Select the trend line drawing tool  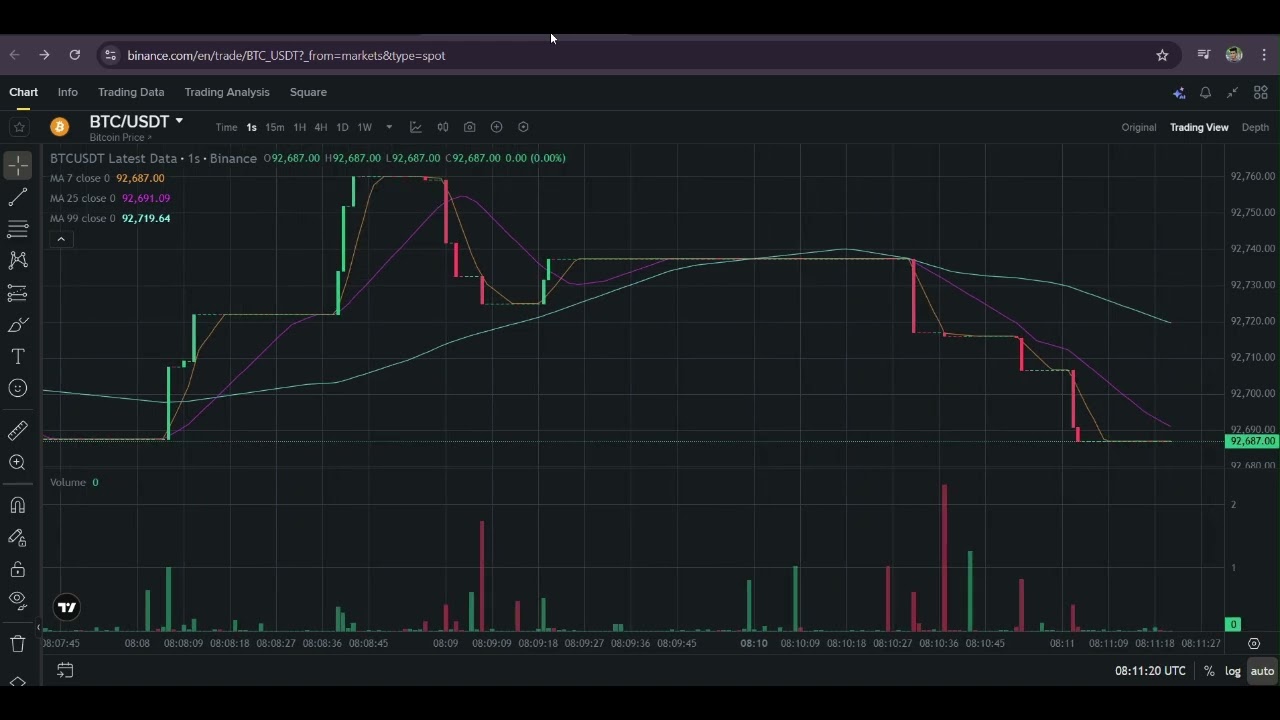pyautogui.click(x=18, y=197)
